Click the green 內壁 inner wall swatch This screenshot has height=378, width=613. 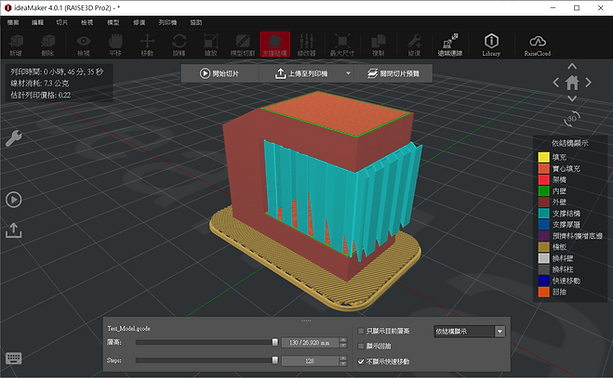coord(544,191)
